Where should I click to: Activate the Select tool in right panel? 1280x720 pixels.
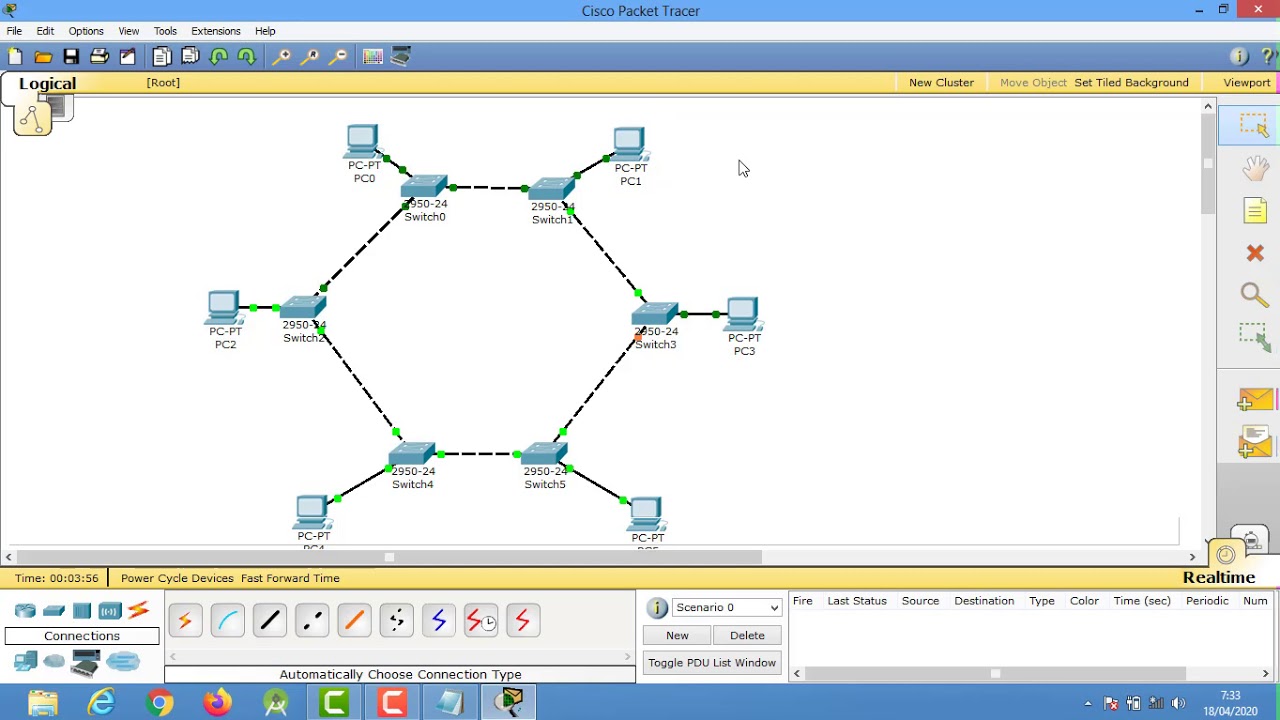1254,125
